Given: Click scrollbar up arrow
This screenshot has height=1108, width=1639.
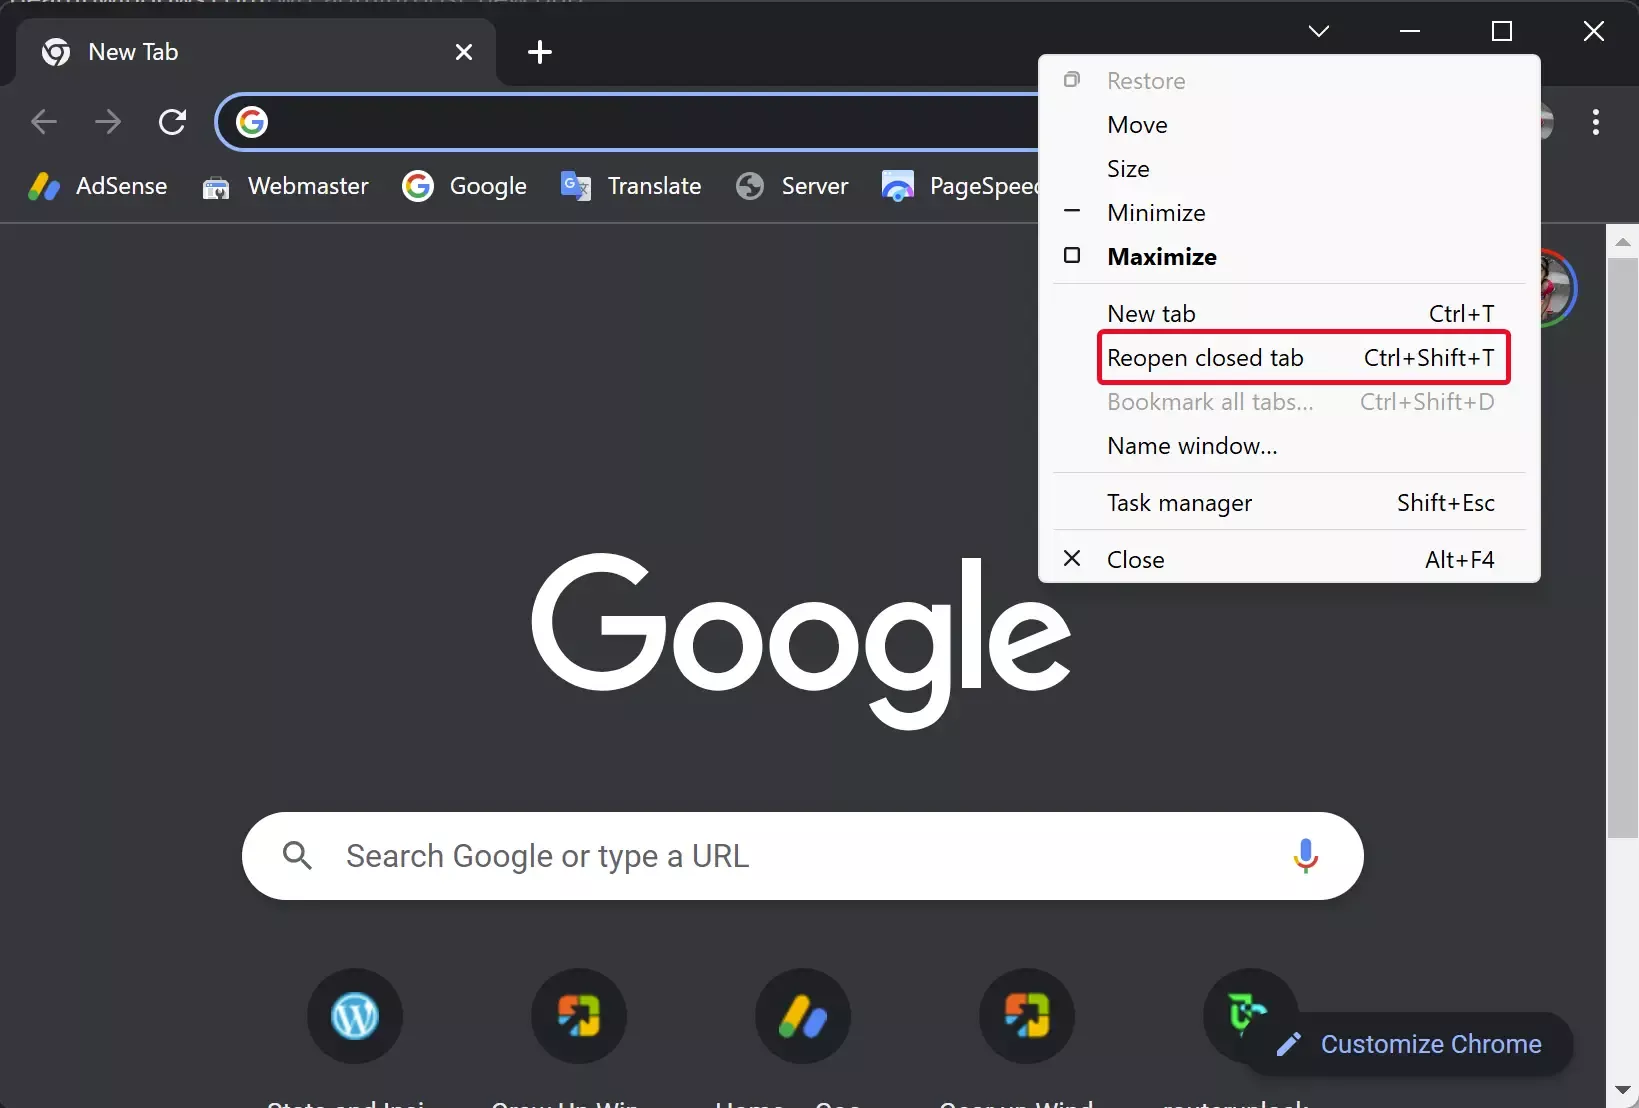Looking at the screenshot, I should pyautogui.click(x=1622, y=243).
